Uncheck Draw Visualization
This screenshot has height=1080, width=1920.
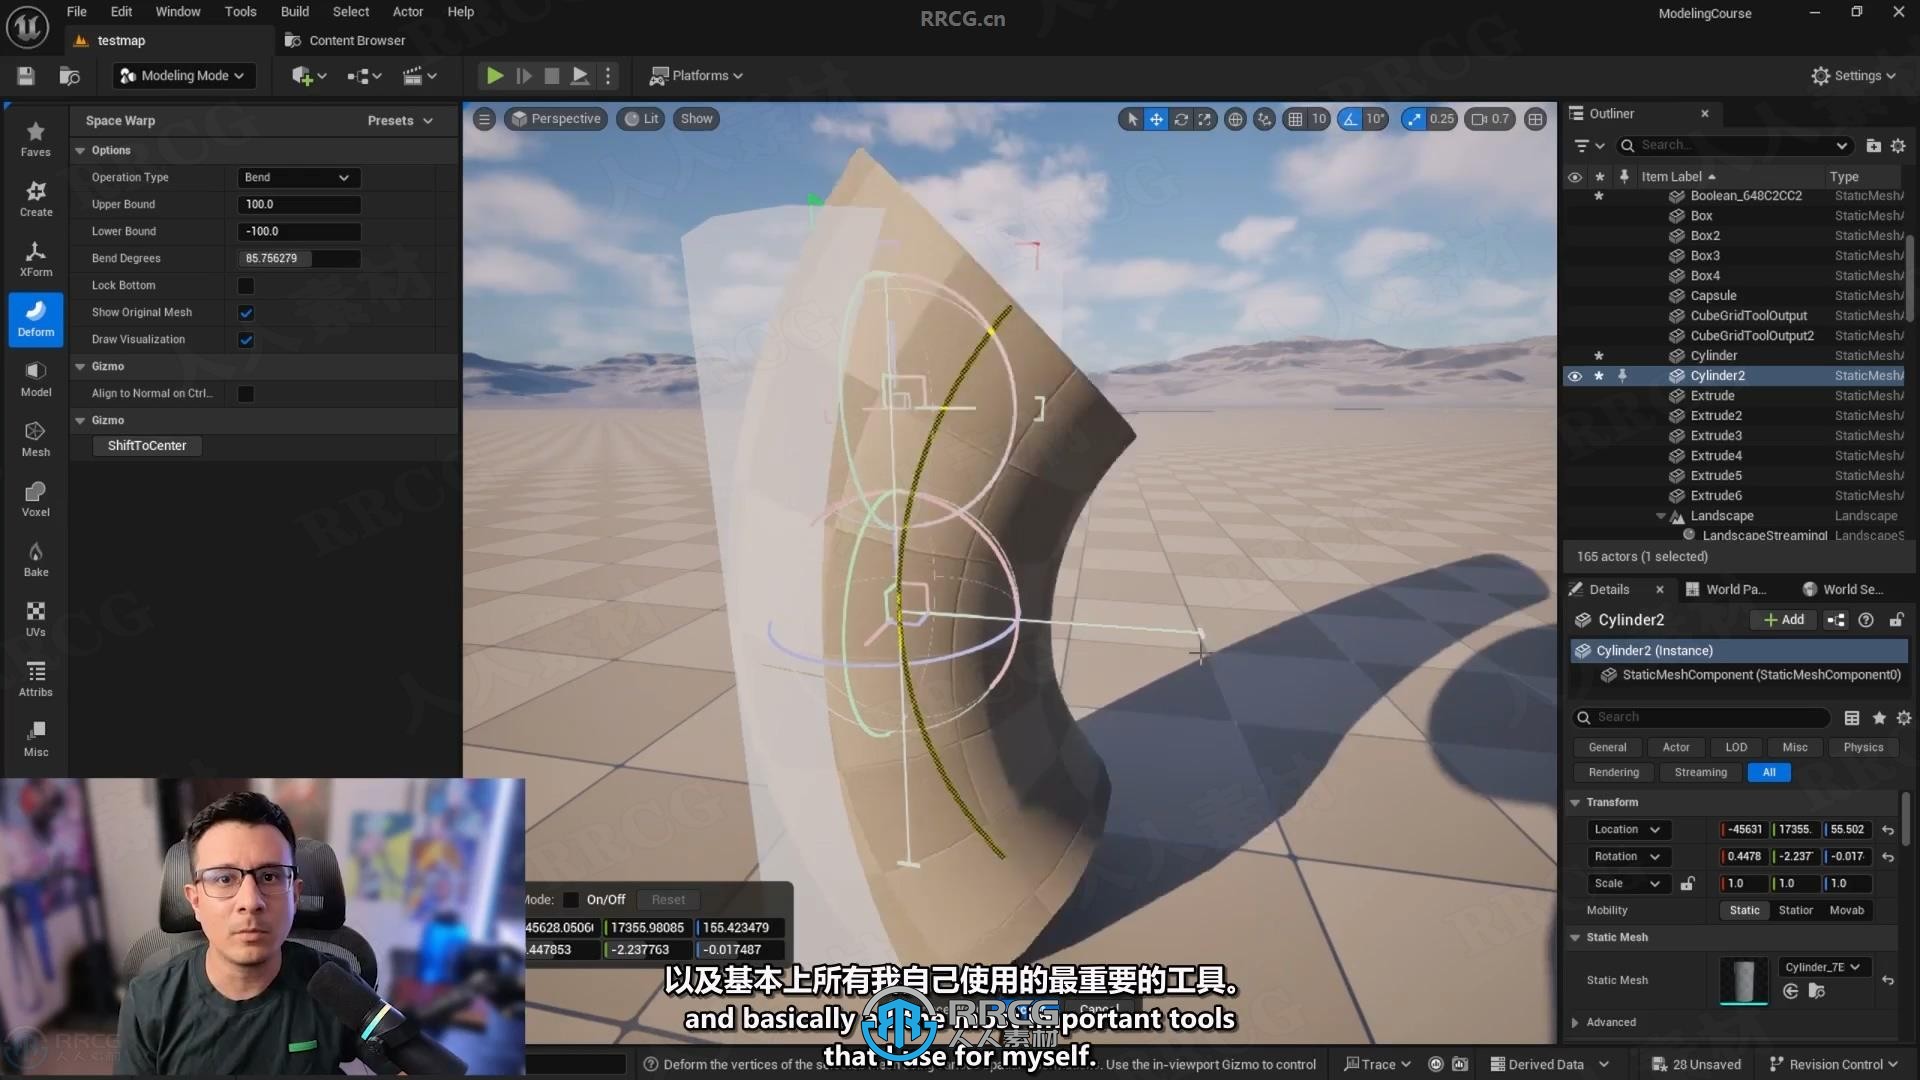pyautogui.click(x=246, y=340)
